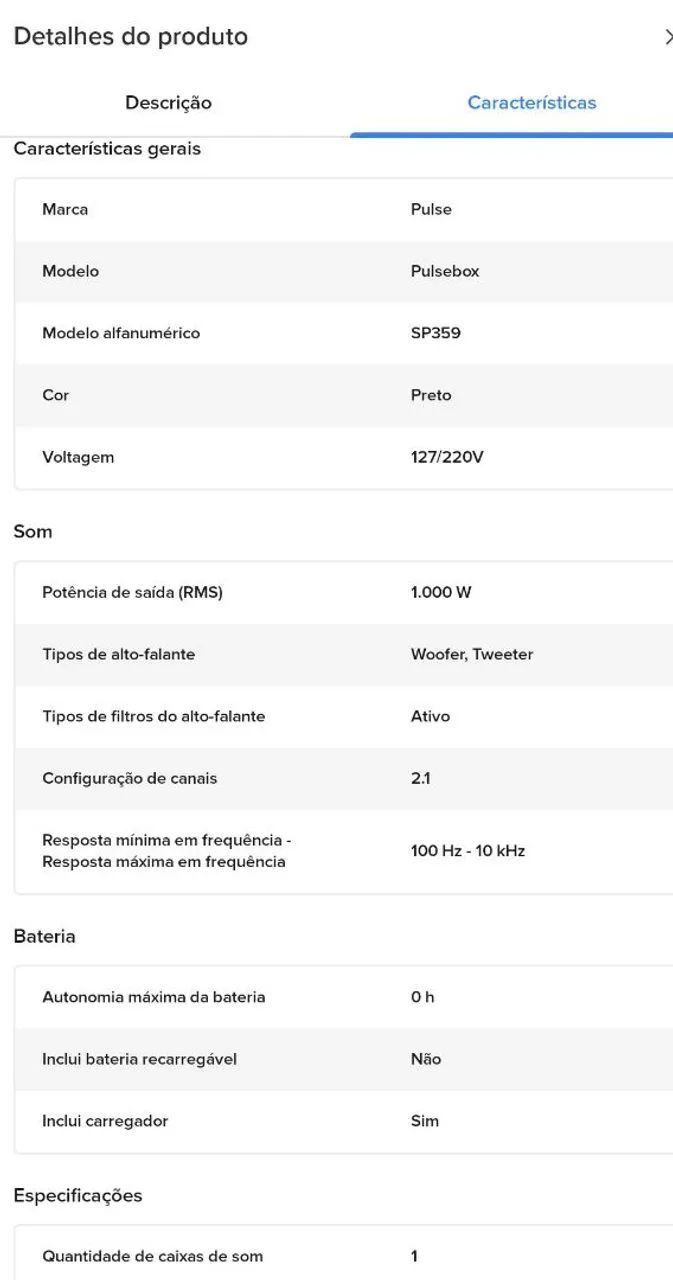The image size is (673, 1280).
Task: Click the Autonomia máxima da bateria row
Action: pos(344,998)
